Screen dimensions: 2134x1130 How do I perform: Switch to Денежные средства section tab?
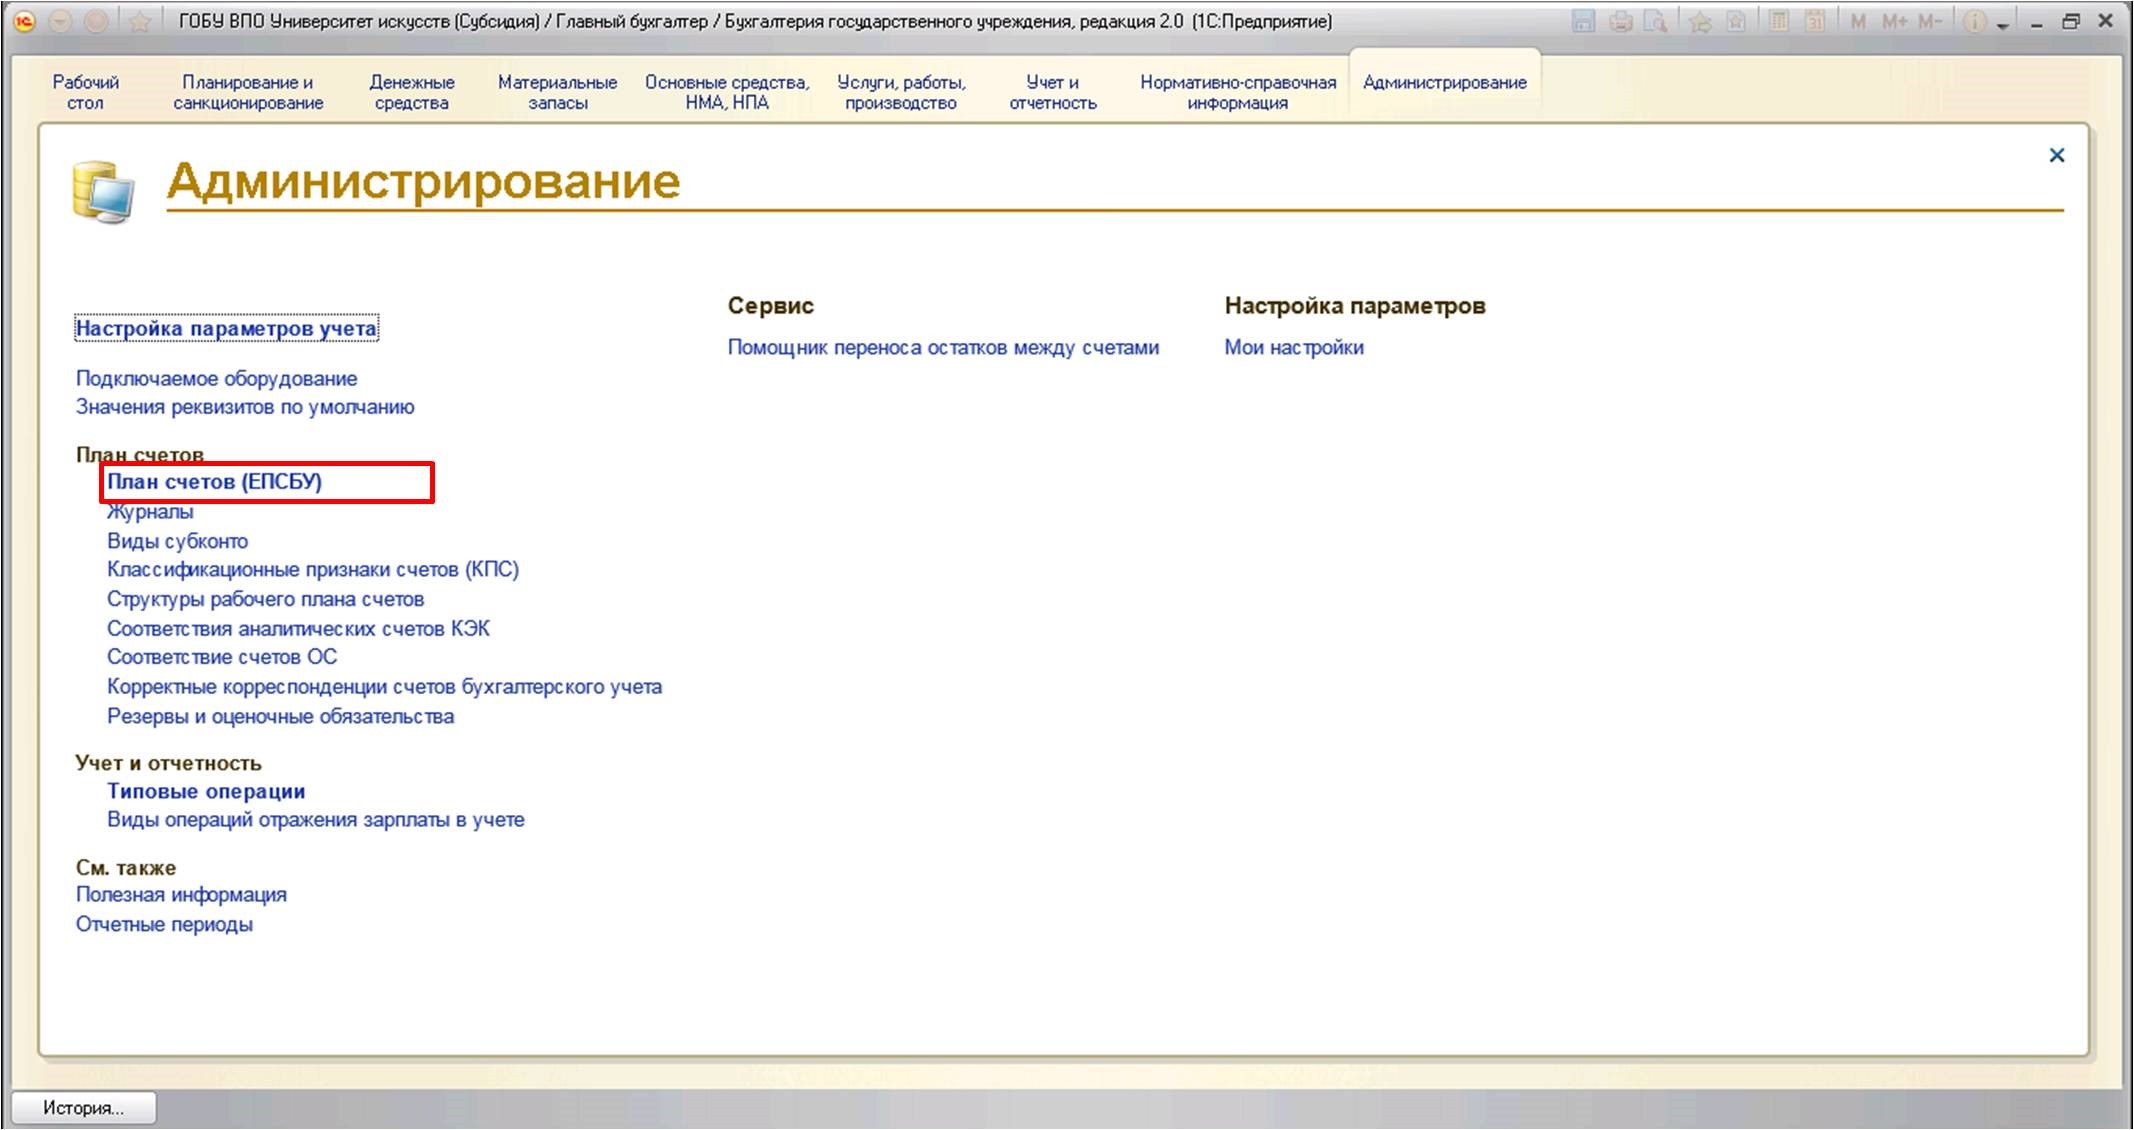[x=411, y=92]
